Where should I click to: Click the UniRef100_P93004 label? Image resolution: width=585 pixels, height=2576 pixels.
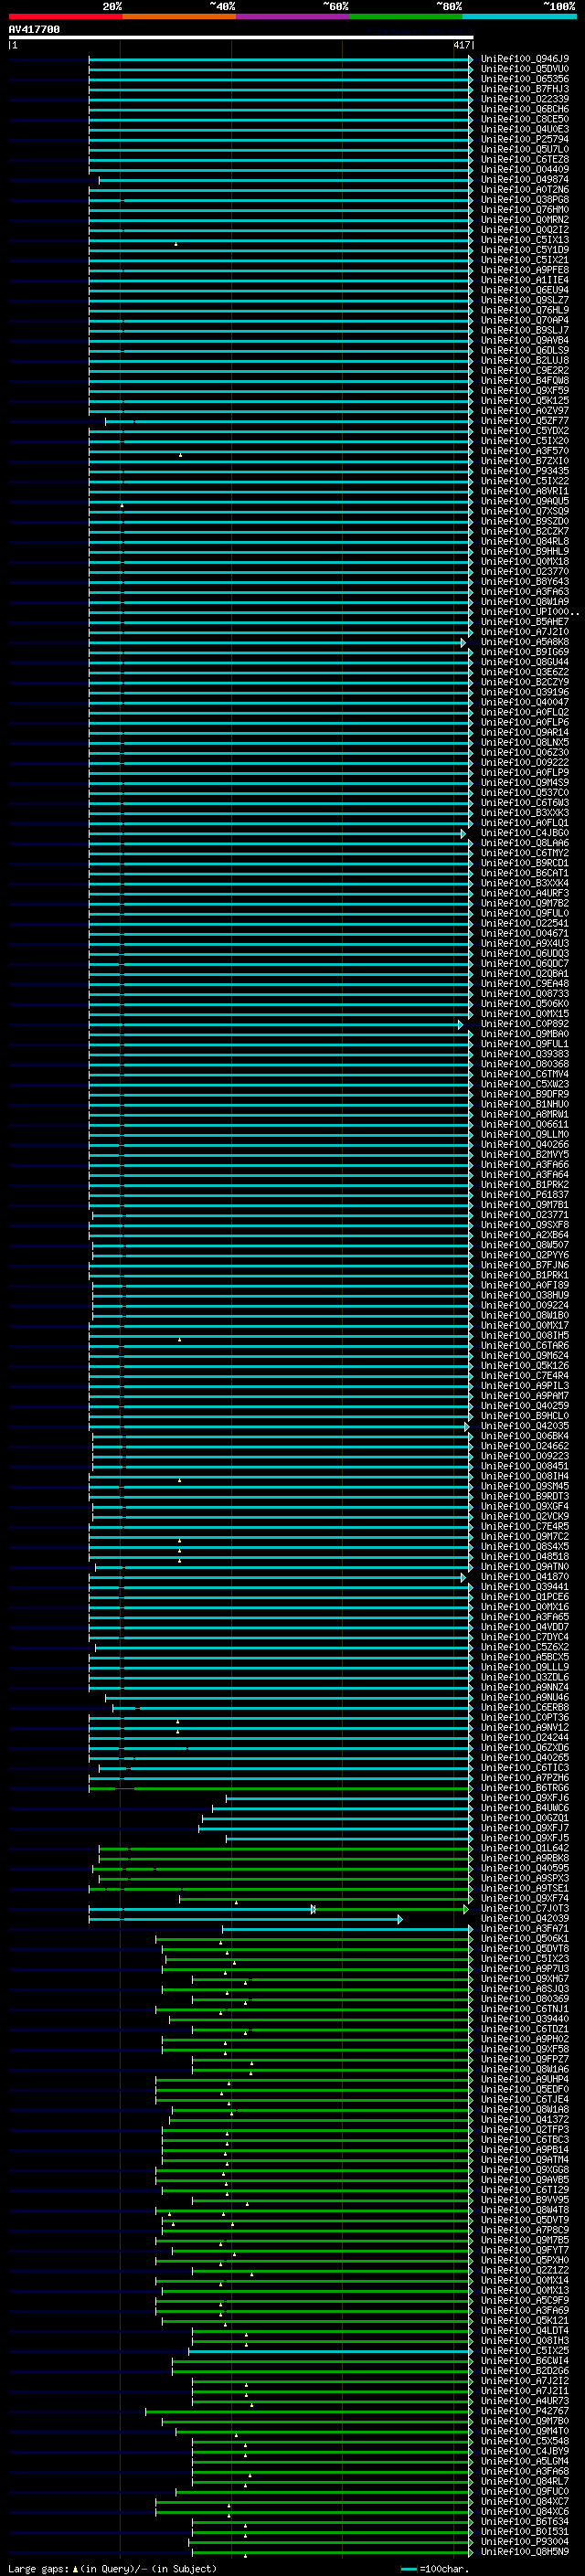coord(525,2541)
